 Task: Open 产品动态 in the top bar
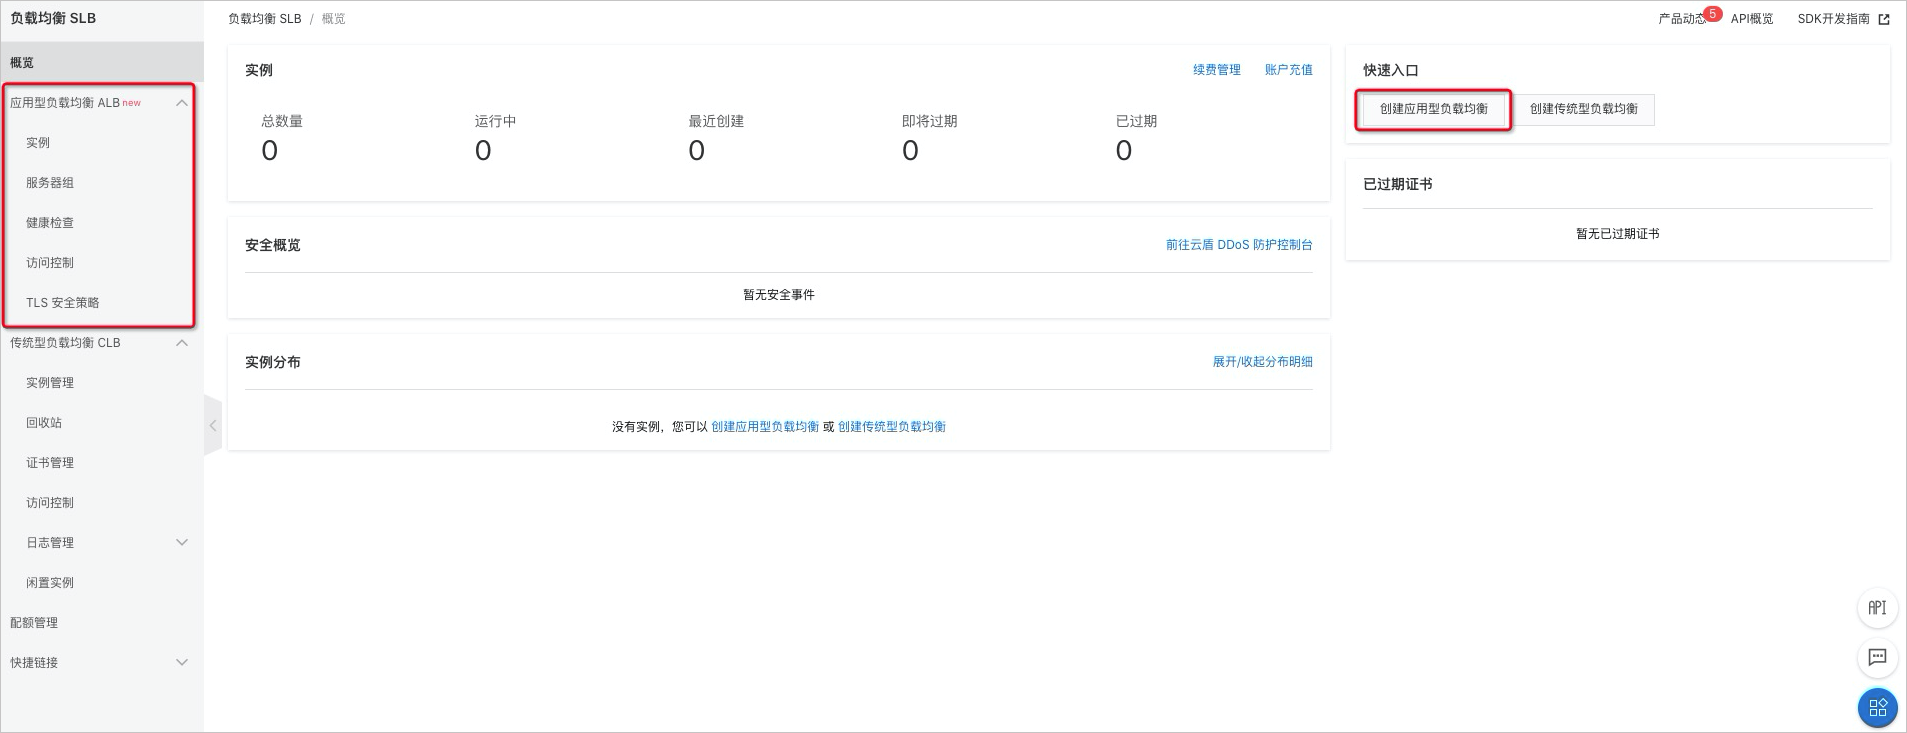tap(1682, 19)
